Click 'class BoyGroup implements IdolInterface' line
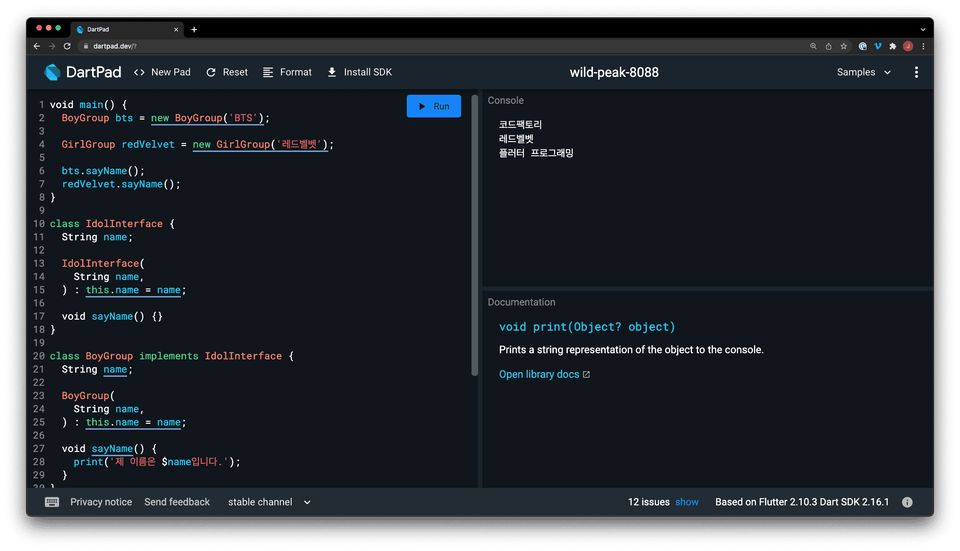 pos(171,356)
